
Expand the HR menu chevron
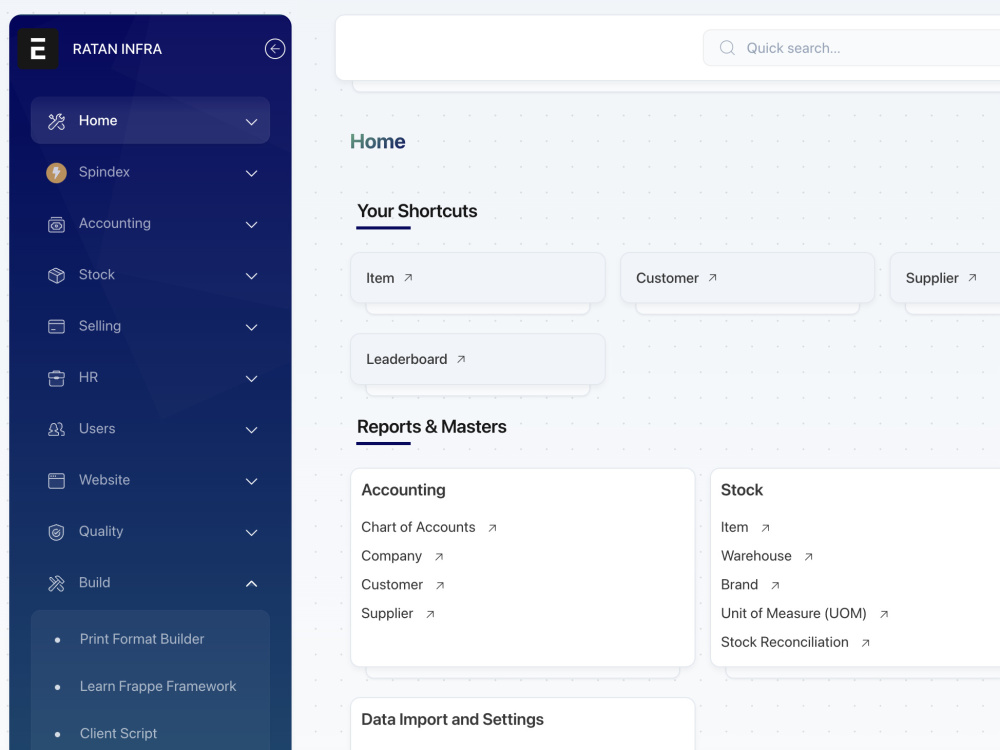tap(252, 379)
